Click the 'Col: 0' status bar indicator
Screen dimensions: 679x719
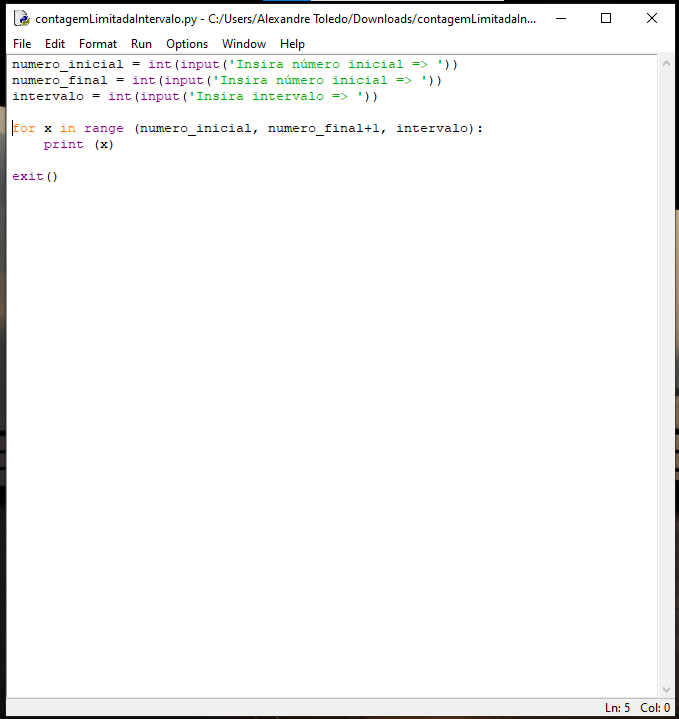[x=655, y=708]
